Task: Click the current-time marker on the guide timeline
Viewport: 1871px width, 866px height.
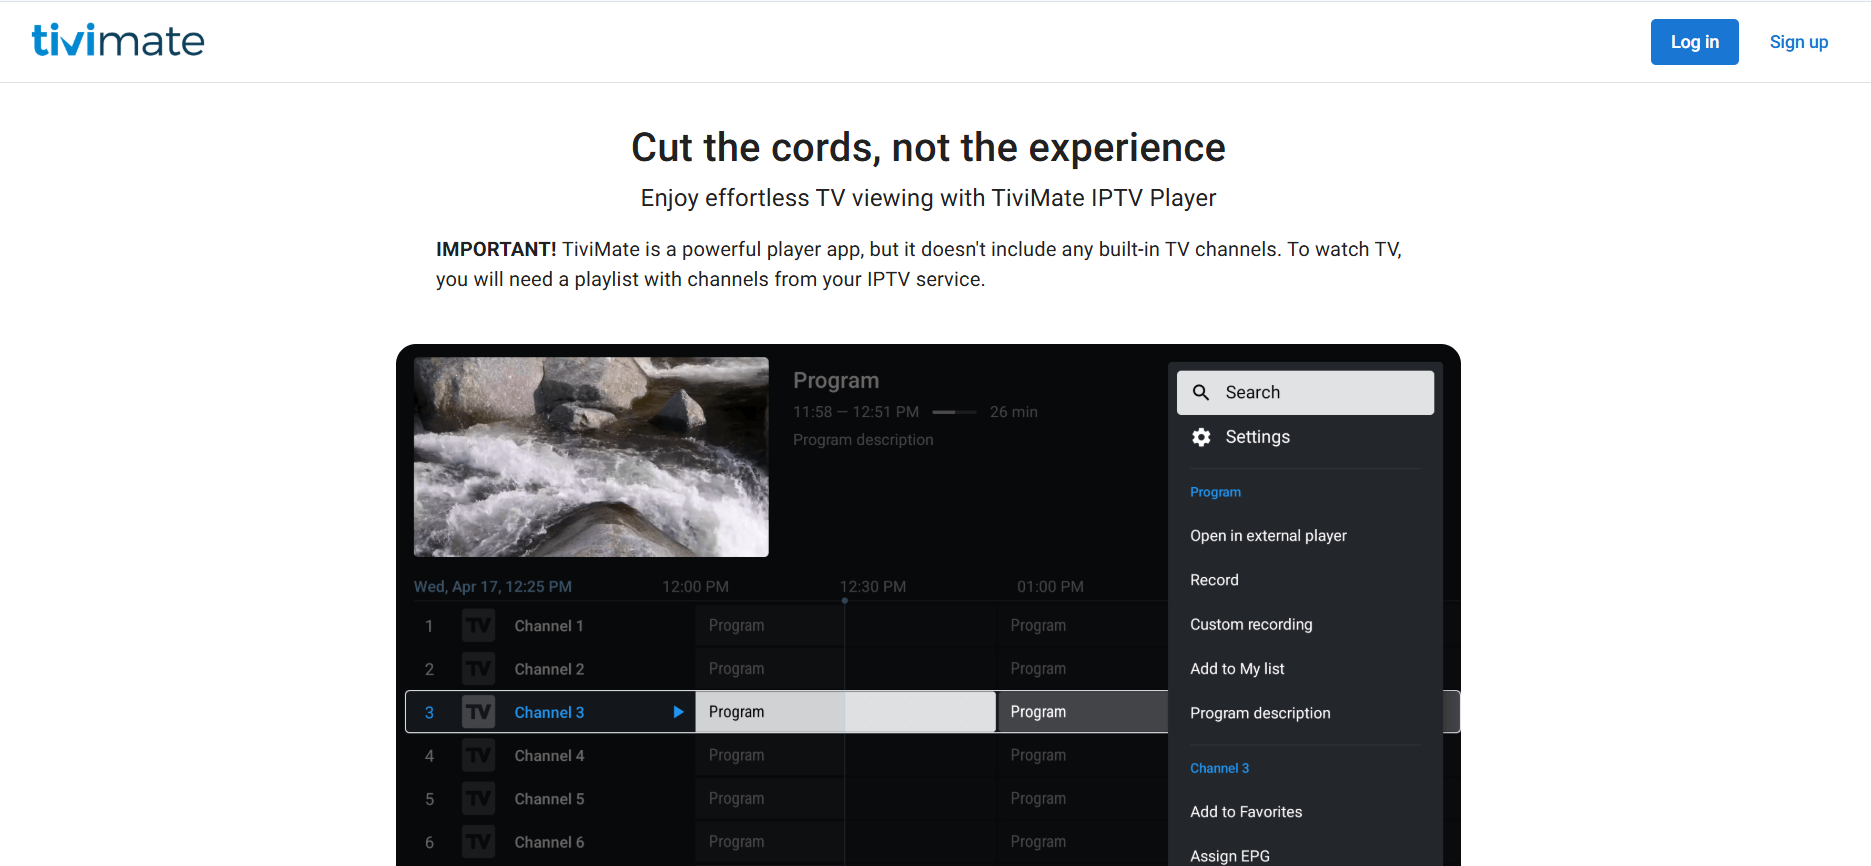Action: (x=845, y=600)
